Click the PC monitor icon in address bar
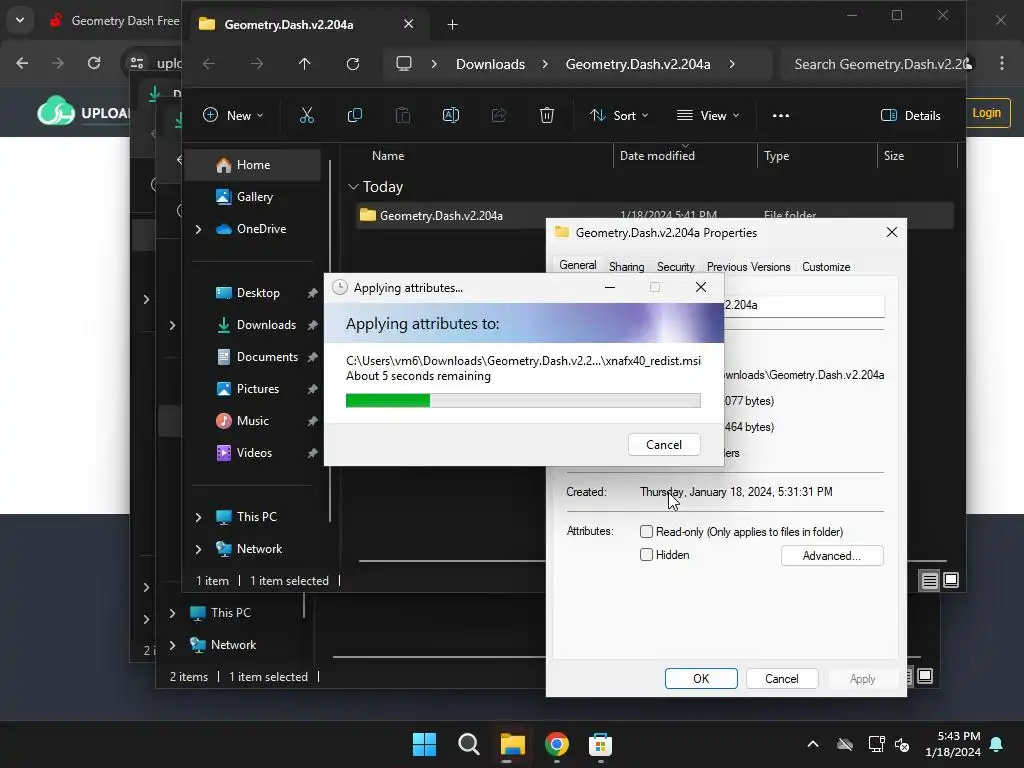The height and width of the screenshot is (768, 1024). point(404,63)
